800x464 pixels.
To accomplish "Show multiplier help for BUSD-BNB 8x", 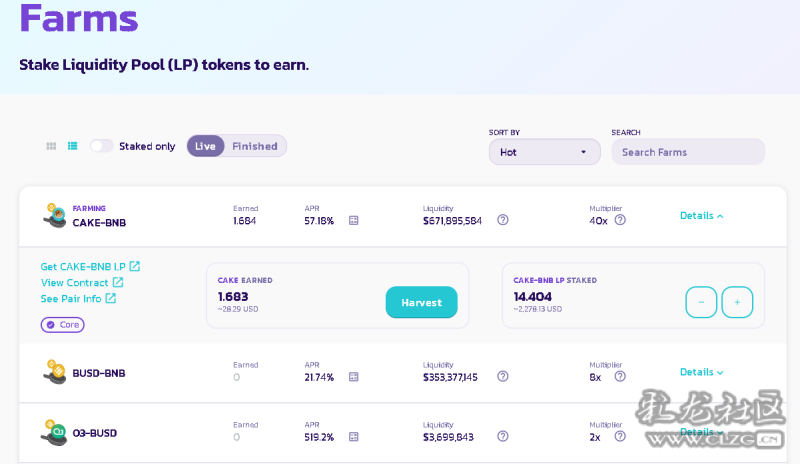I will [620, 376].
